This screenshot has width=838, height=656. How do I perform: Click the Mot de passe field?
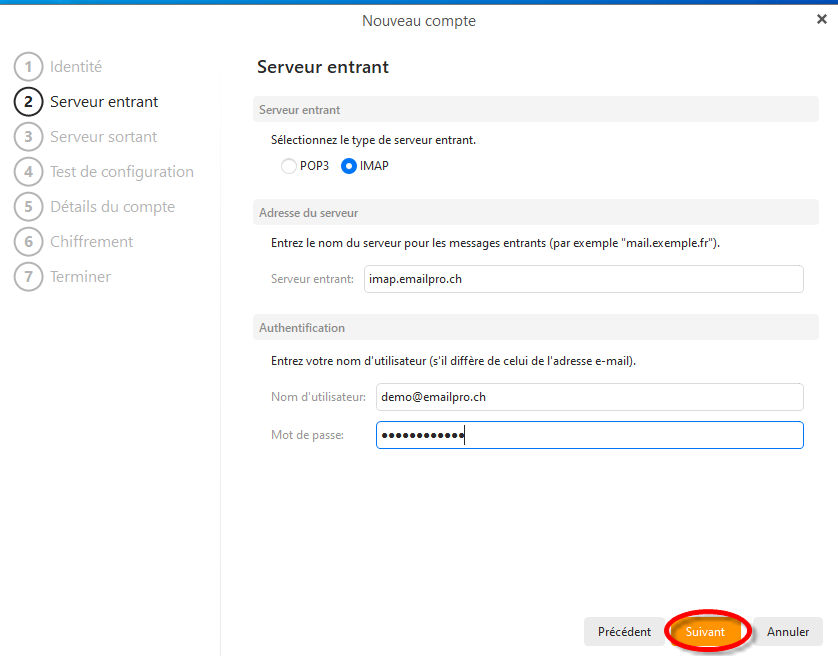(x=589, y=435)
